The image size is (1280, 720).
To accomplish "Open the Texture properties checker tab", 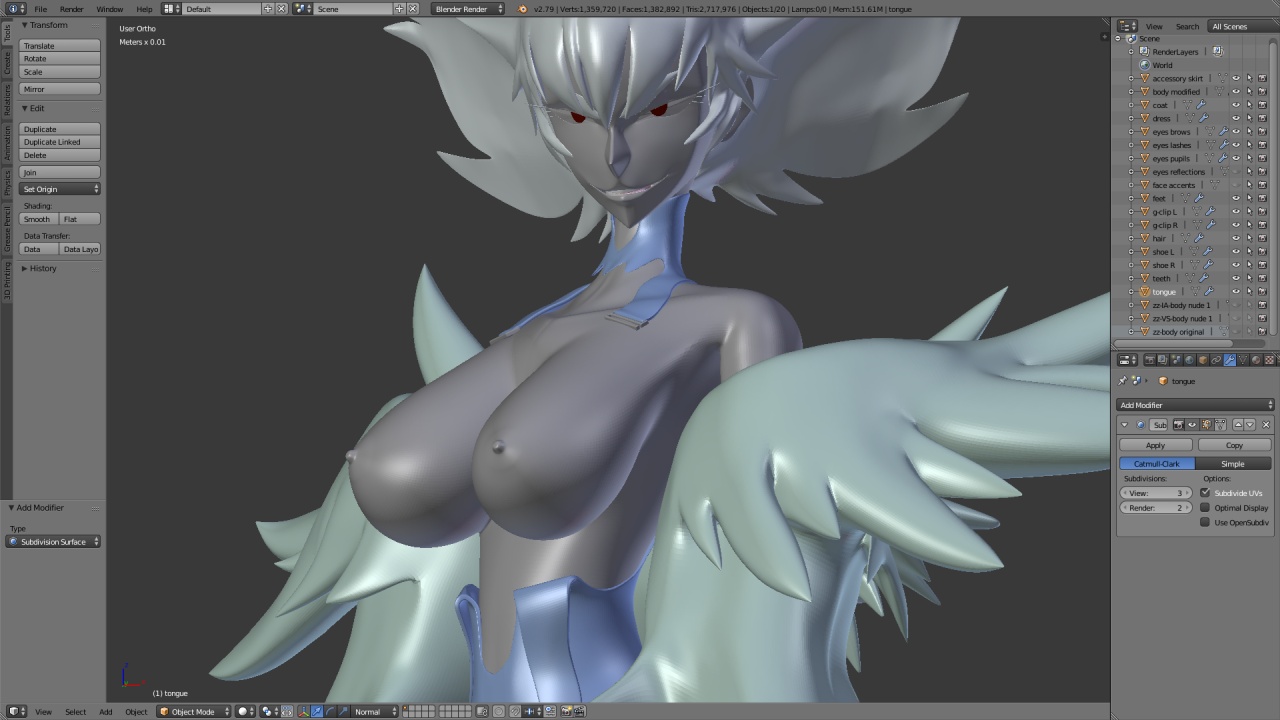I will 1269,360.
